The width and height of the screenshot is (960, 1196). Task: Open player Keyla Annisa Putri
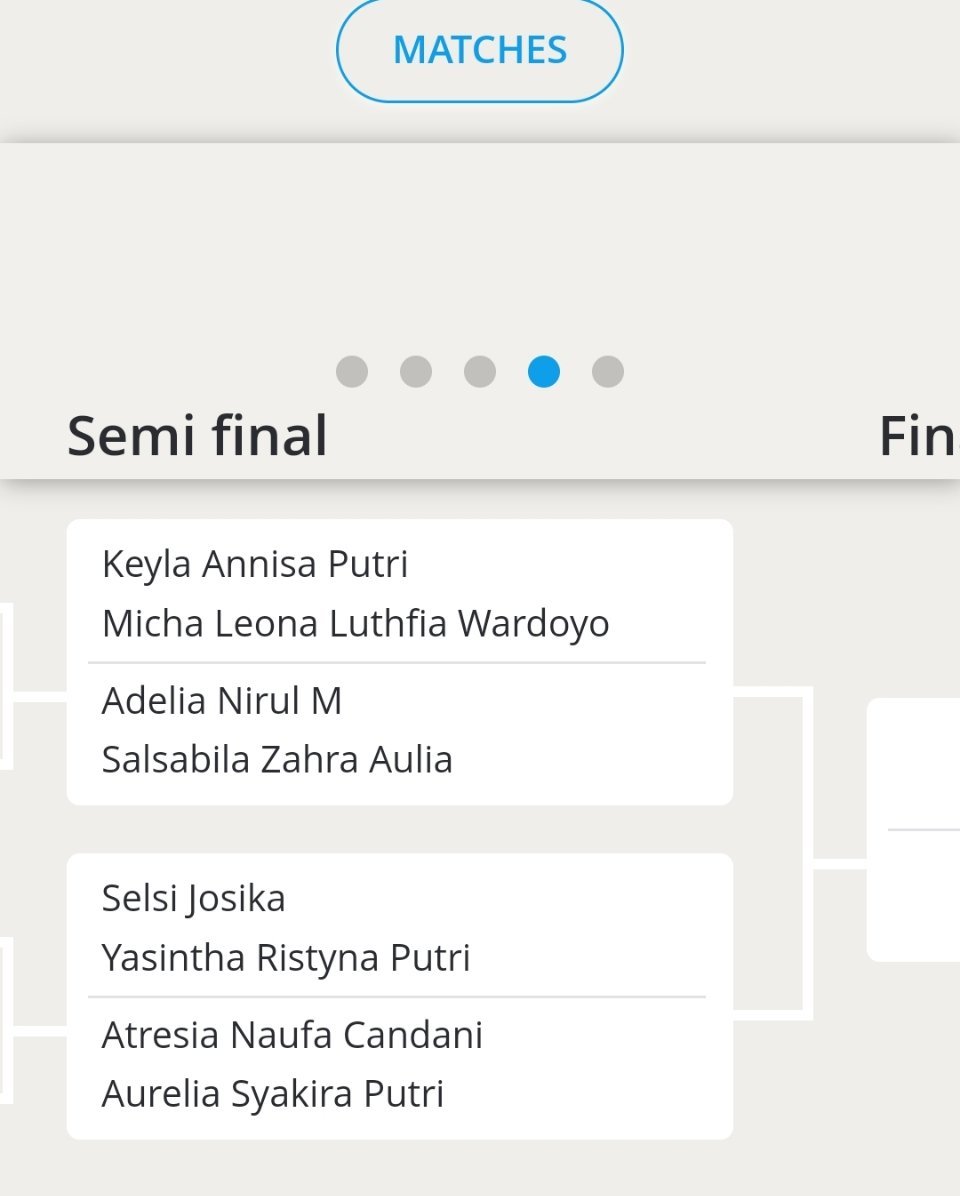tap(255, 564)
